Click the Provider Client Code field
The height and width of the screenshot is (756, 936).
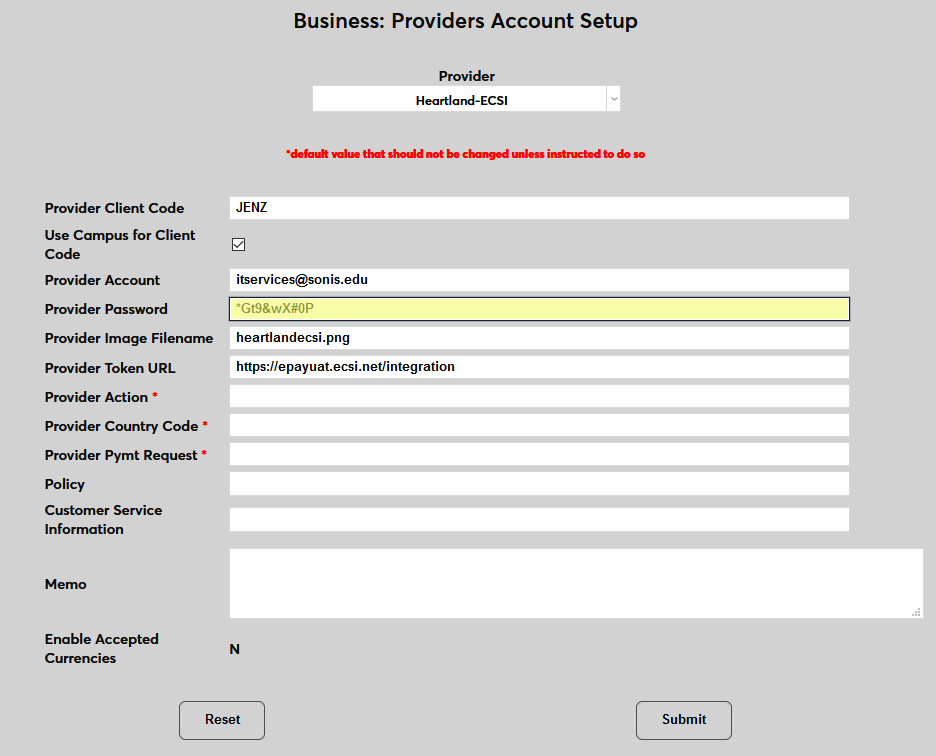pos(539,208)
